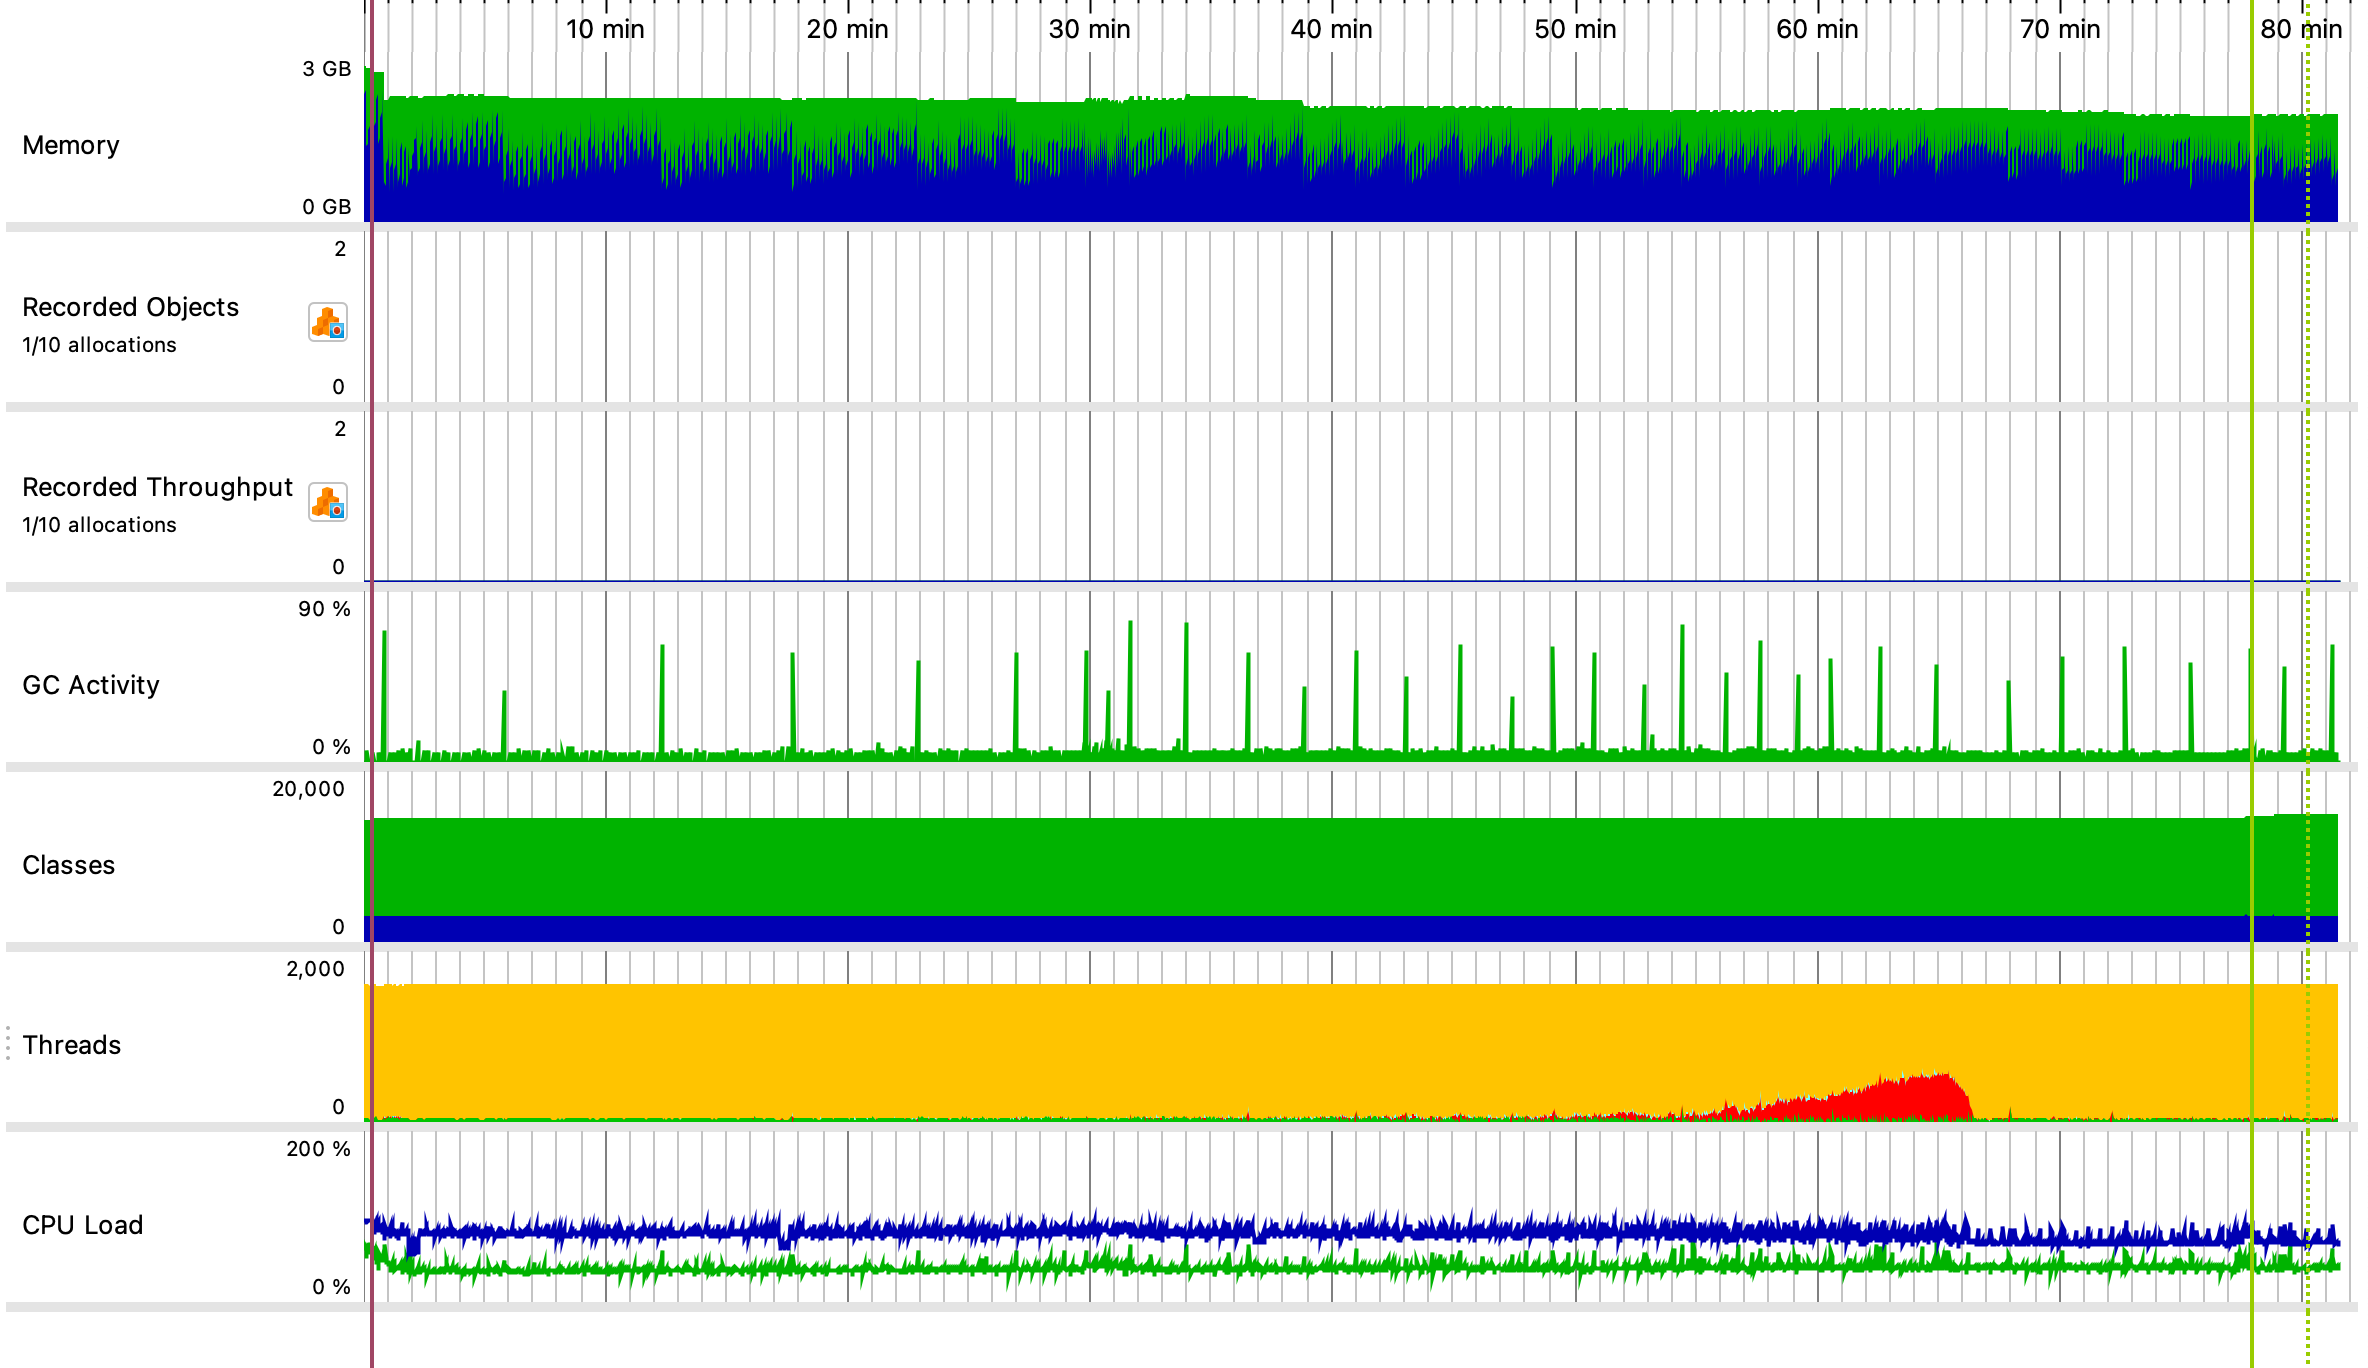Select the CPU Load telemetry label
The height and width of the screenshot is (1368, 2368).
click(83, 1225)
